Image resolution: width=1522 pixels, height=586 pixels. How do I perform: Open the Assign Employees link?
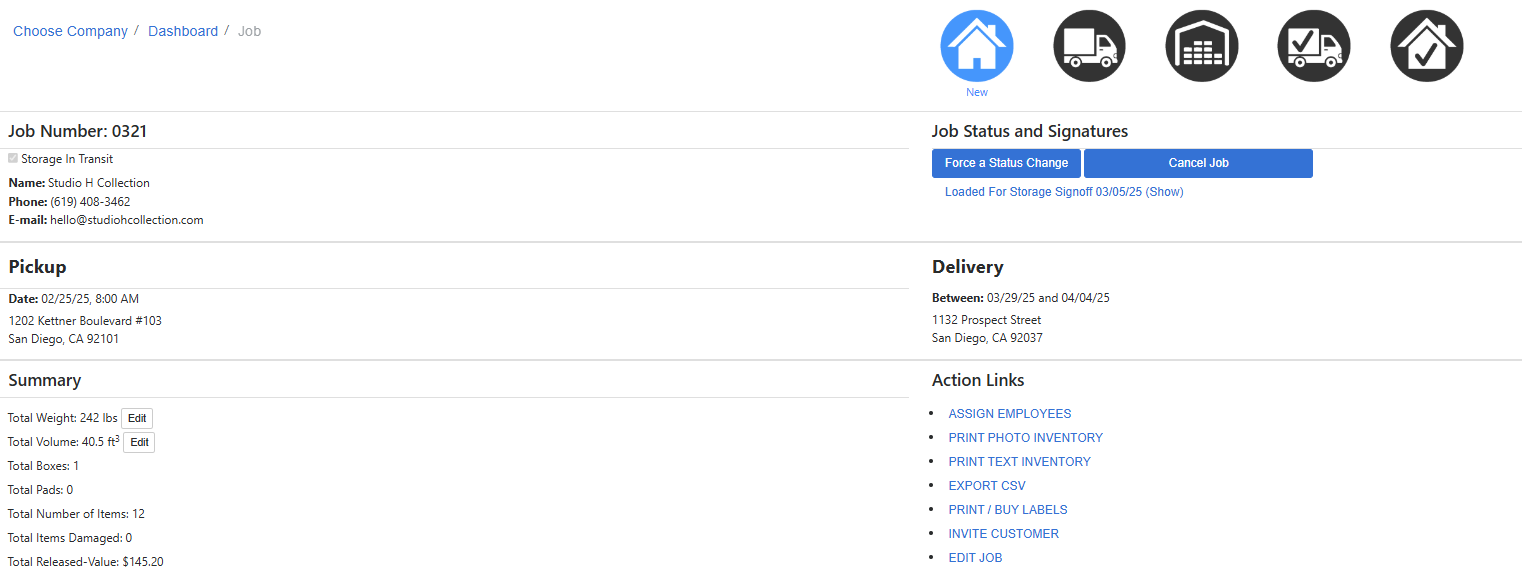(1009, 414)
